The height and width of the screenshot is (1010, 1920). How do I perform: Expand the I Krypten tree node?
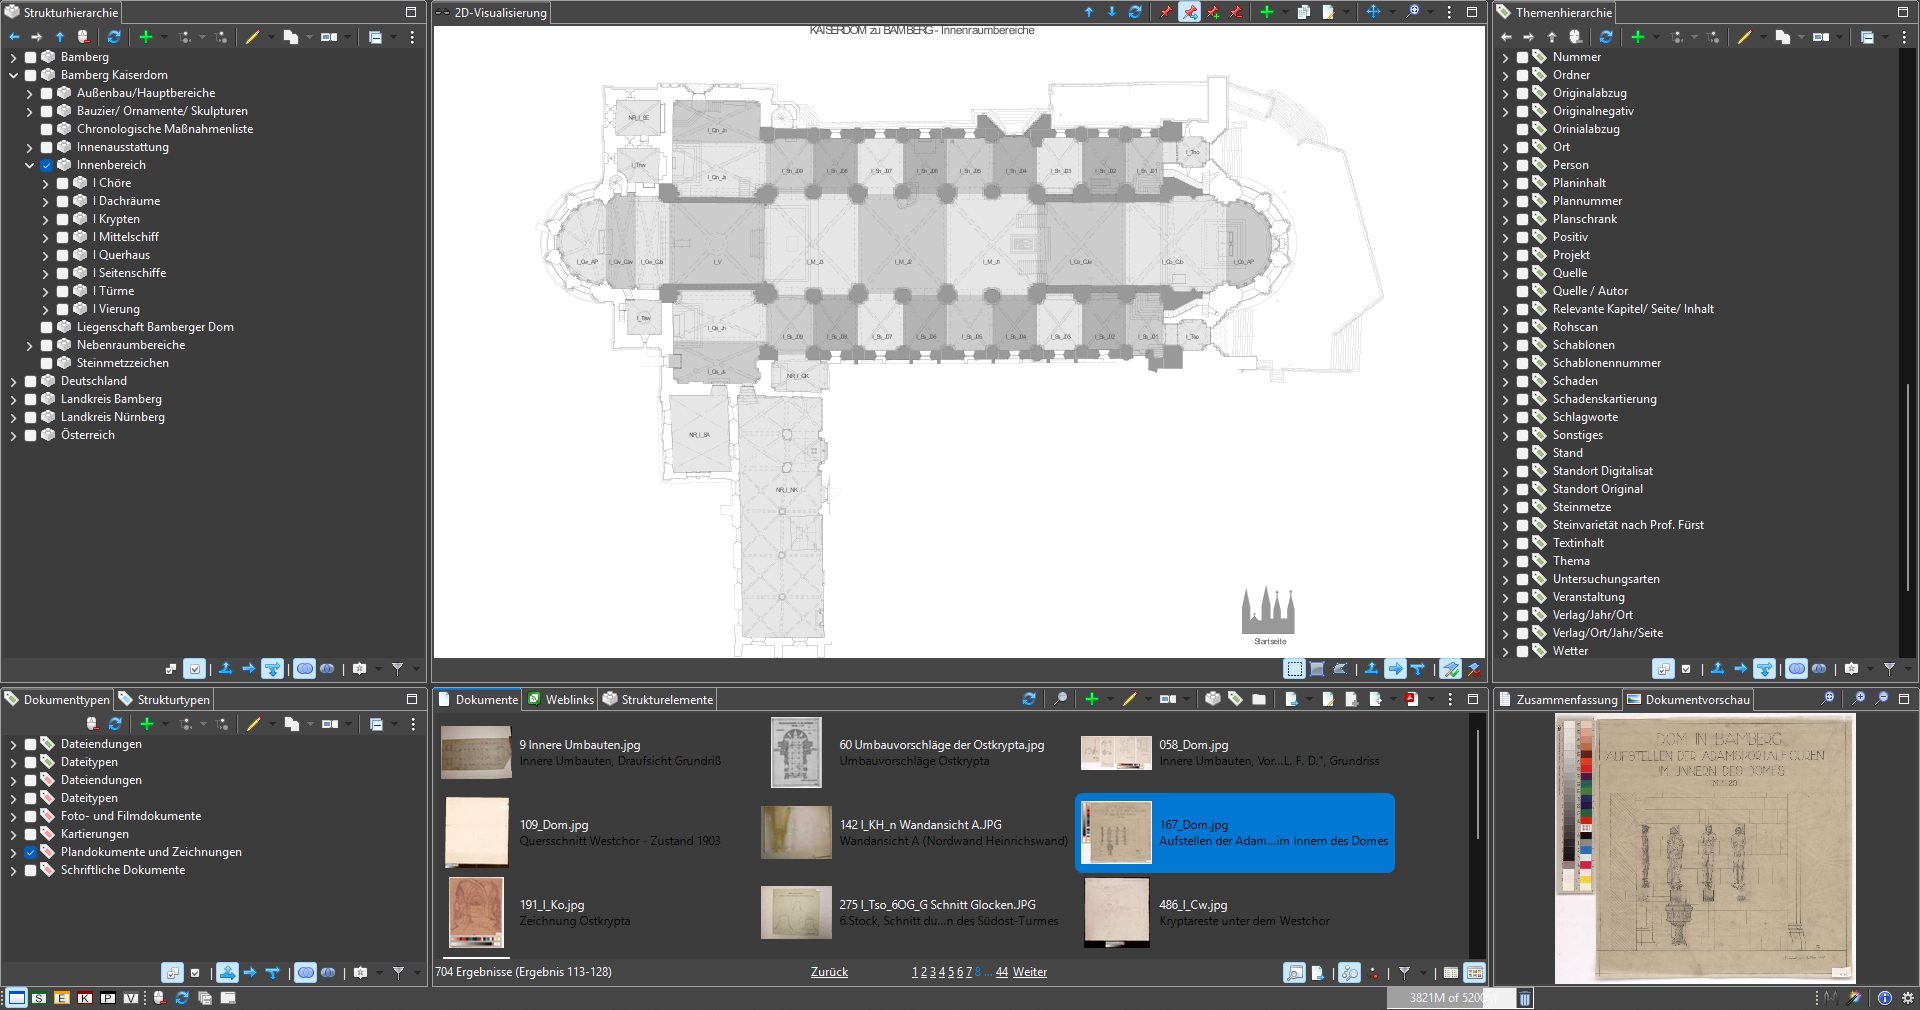point(45,219)
